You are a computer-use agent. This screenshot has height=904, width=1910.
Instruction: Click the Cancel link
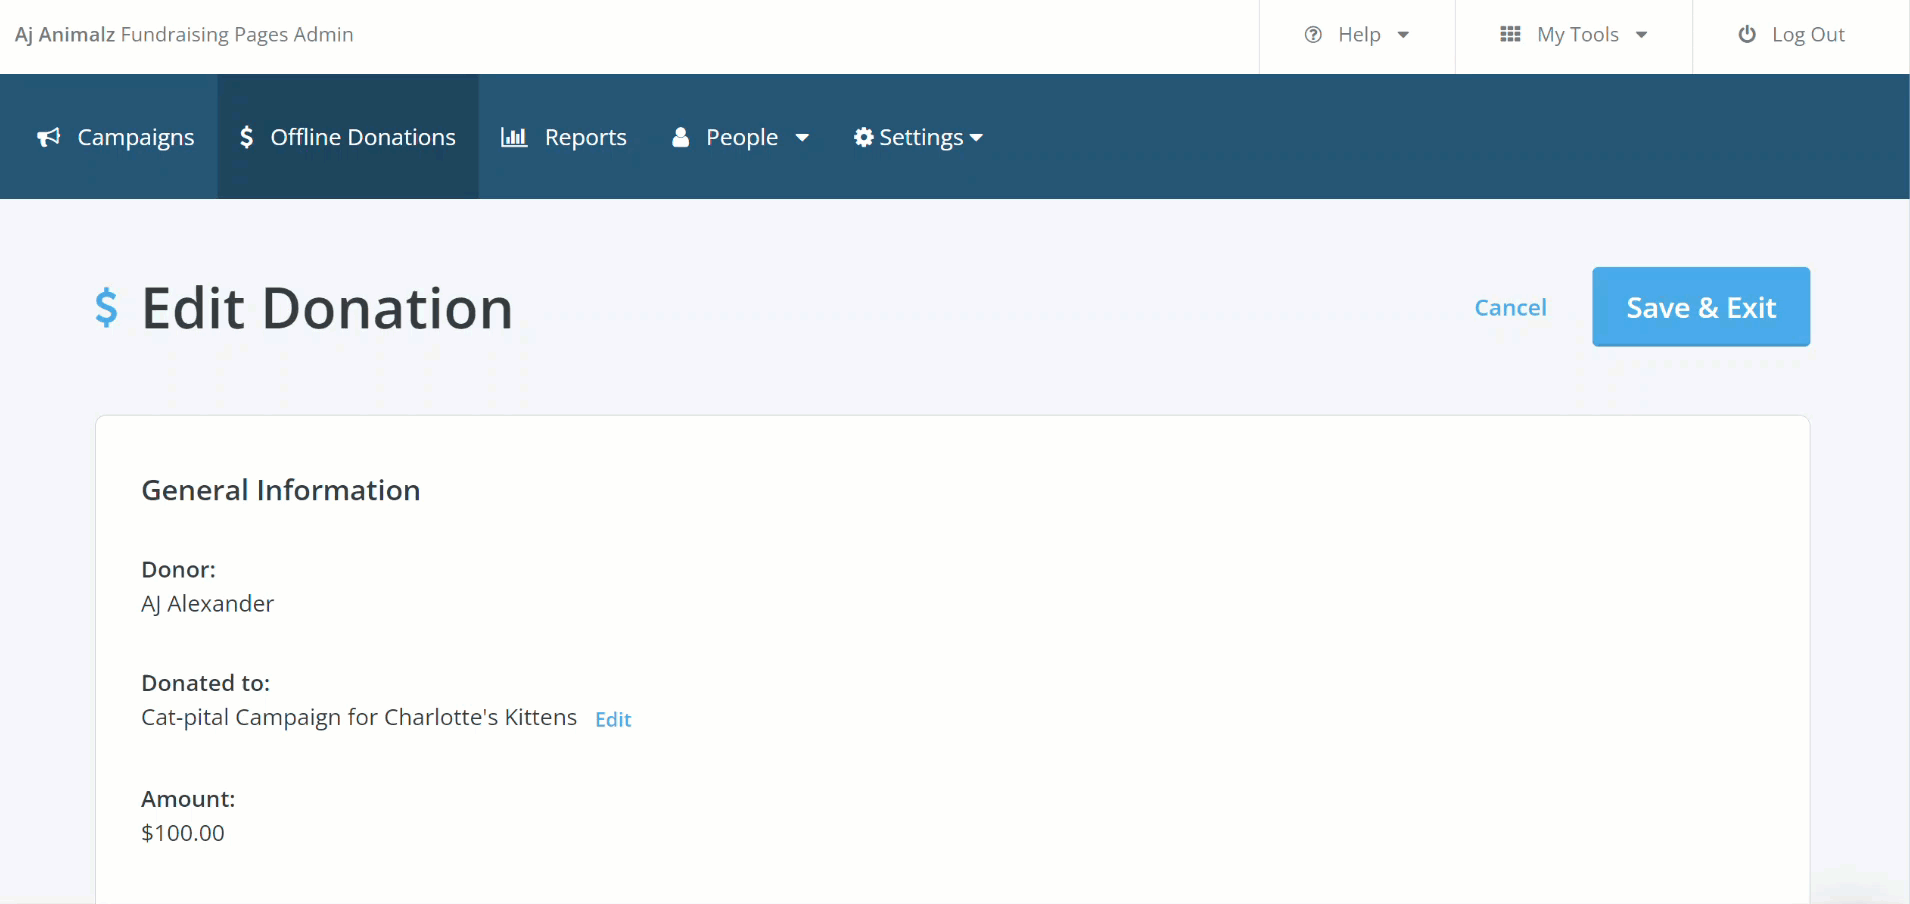point(1510,307)
